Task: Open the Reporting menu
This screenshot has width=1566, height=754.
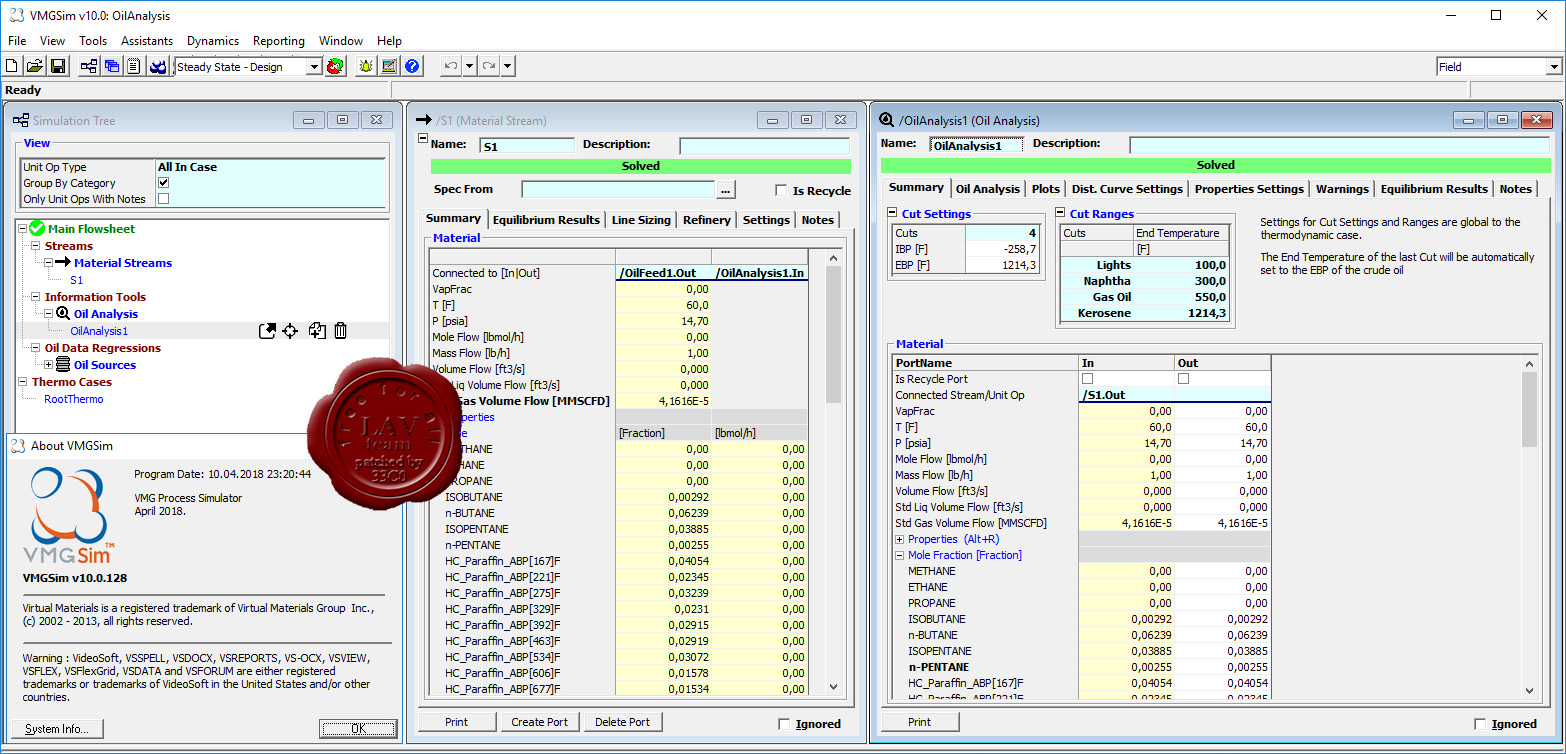Action: [279, 41]
